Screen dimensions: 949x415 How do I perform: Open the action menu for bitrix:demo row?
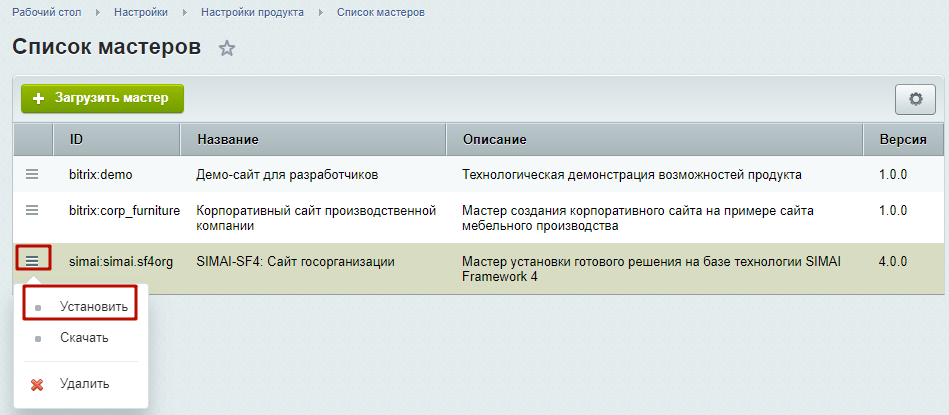[32, 174]
